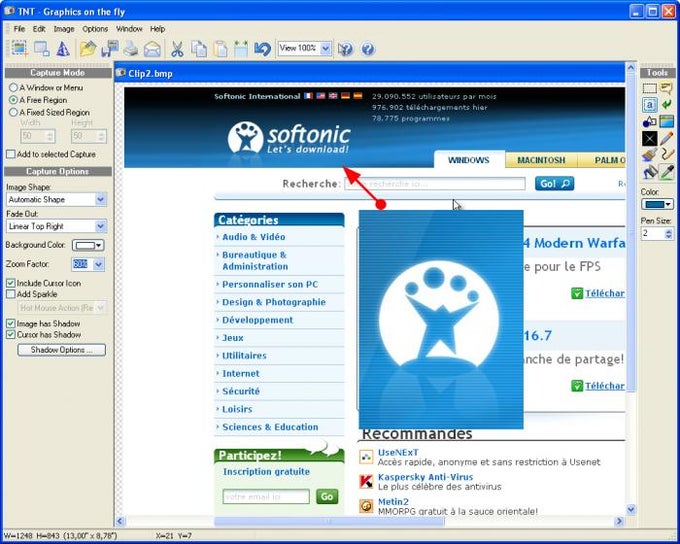The height and width of the screenshot is (544, 680).
Task: Click 'Kaspersky Anti-Virus' link
Action: (x=425, y=477)
